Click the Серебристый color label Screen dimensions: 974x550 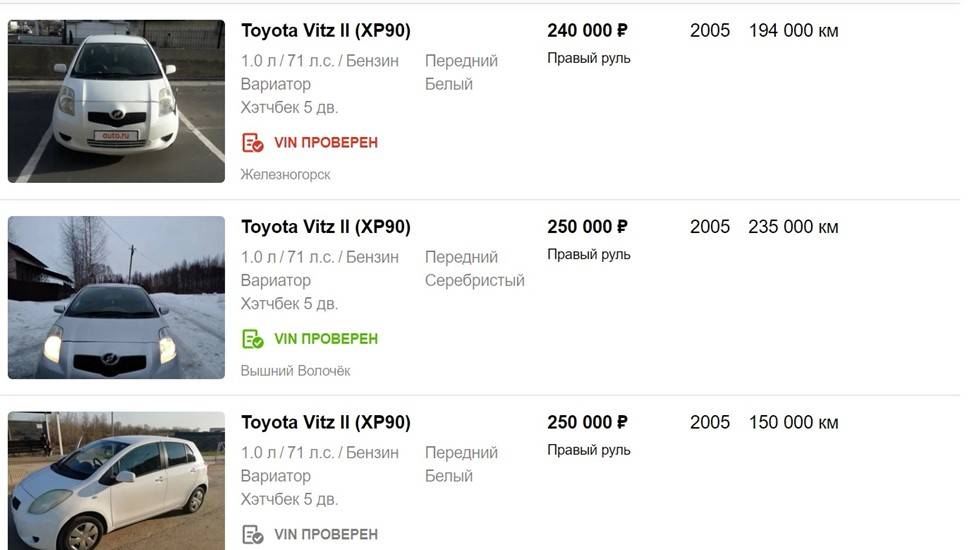[474, 281]
